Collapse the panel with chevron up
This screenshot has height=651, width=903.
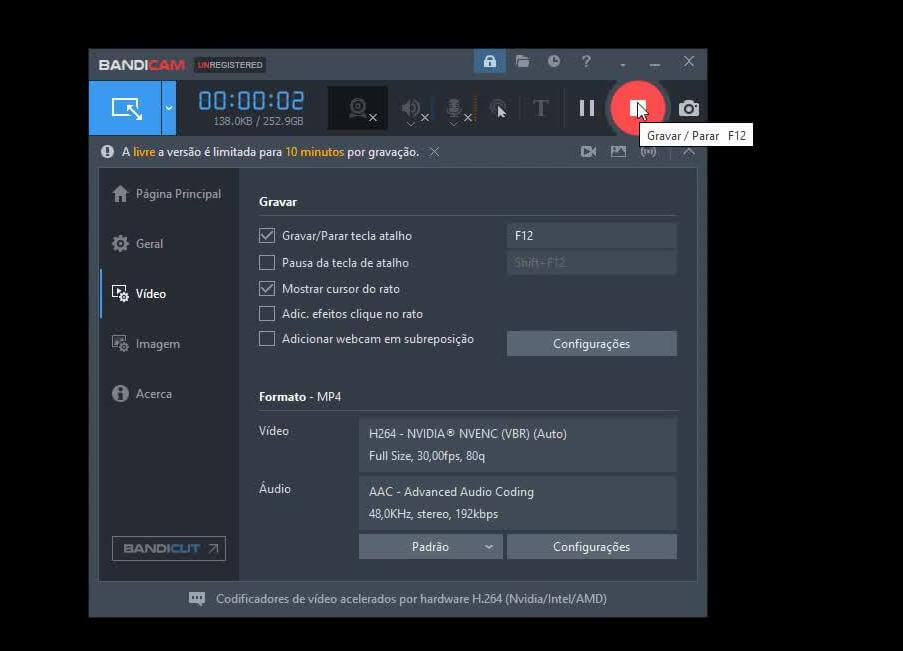(689, 152)
